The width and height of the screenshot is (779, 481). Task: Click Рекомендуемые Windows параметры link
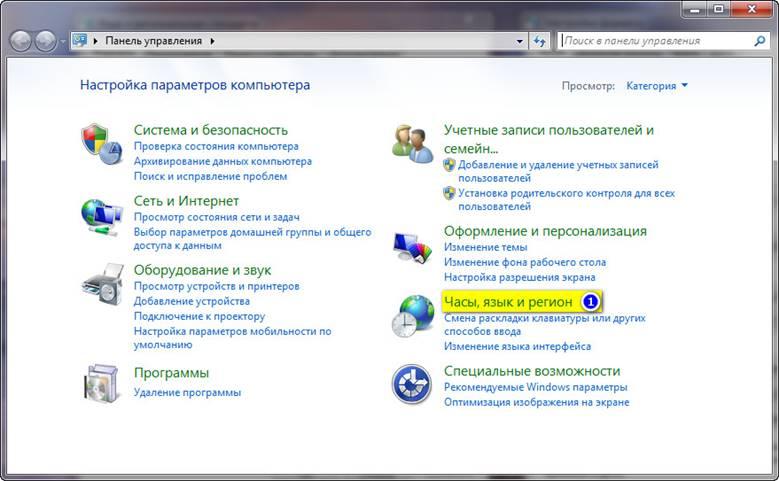click(536, 387)
